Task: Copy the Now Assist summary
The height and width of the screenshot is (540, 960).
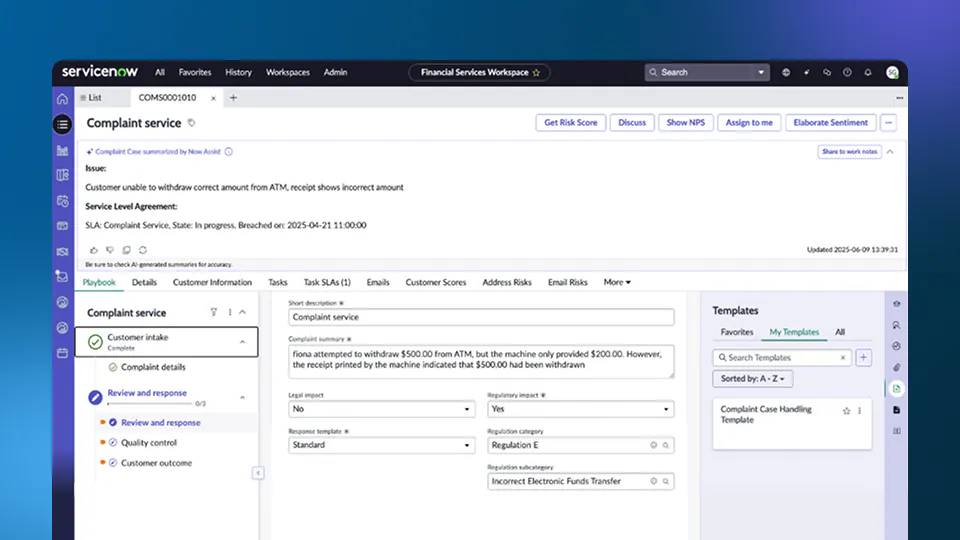Action: pos(127,250)
